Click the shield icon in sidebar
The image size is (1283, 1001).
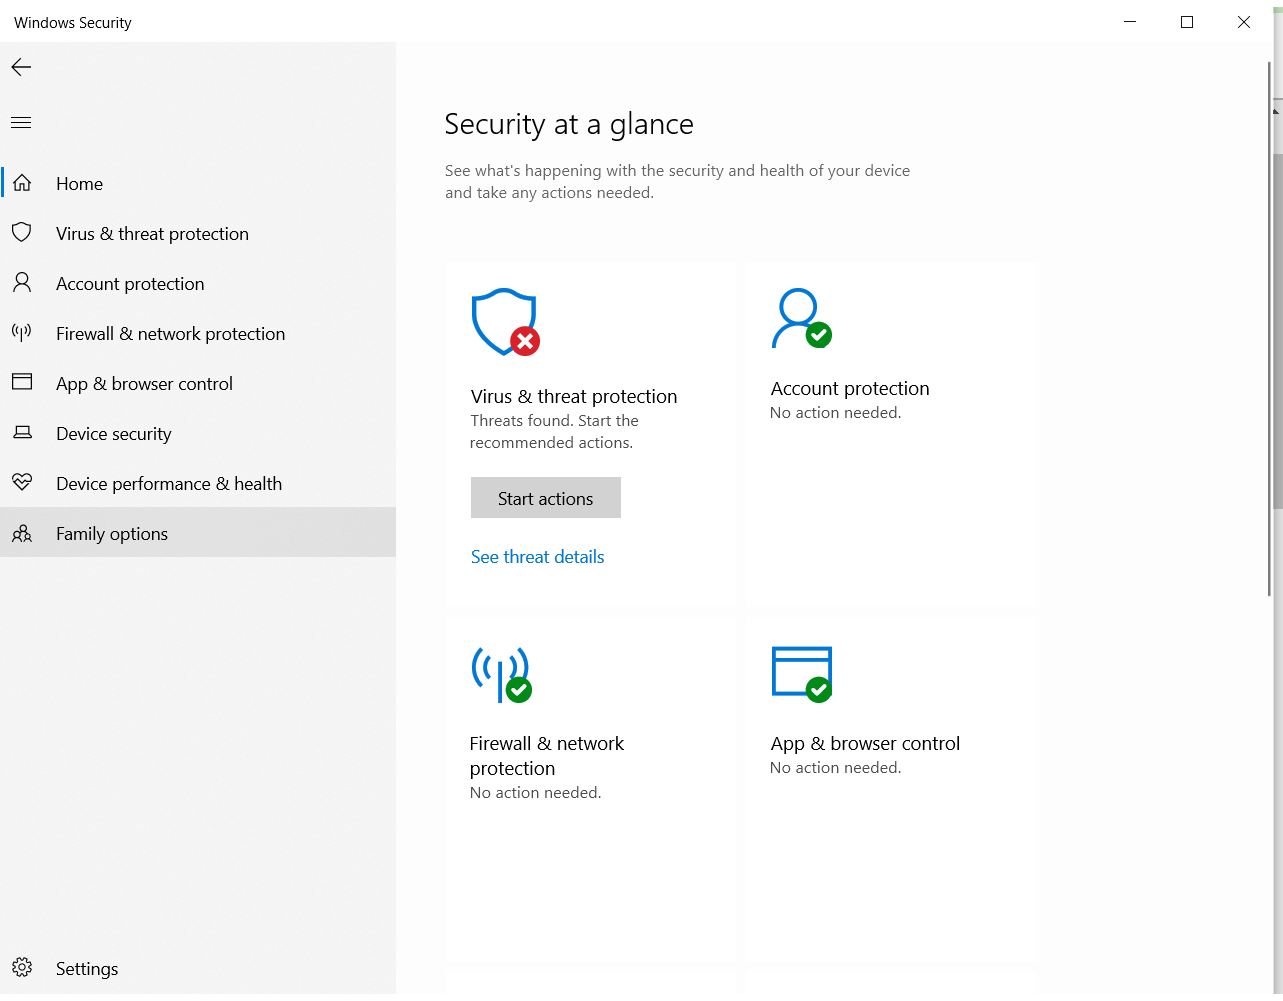point(22,233)
